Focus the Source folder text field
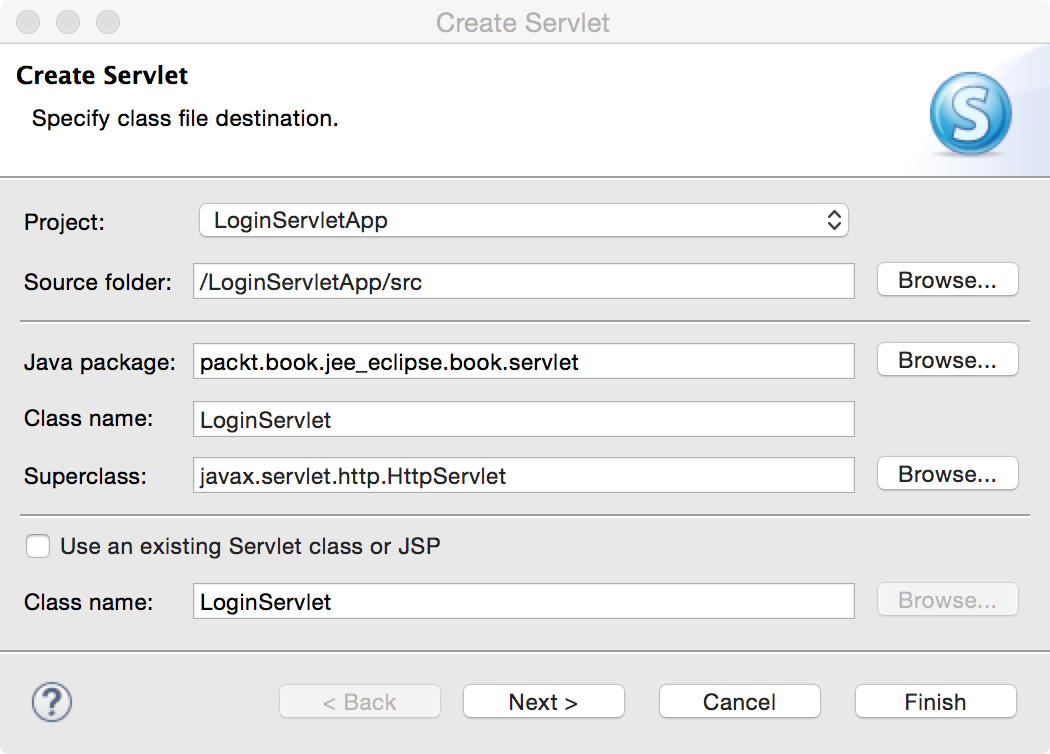Viewport: 1050px width, 754px height. click(x=523, y=282)
